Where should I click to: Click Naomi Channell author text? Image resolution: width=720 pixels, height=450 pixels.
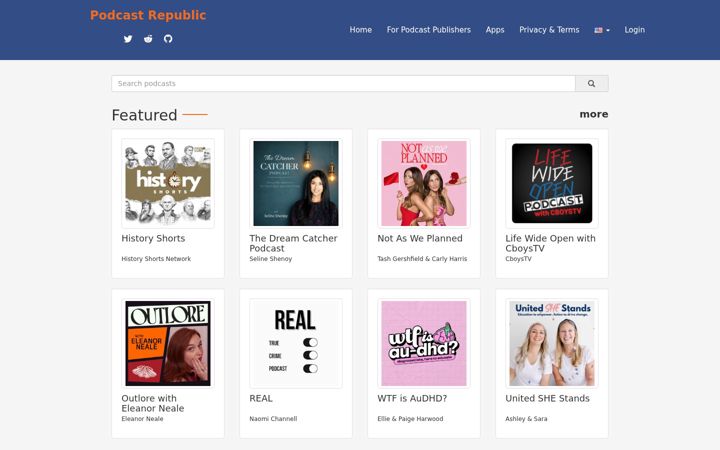pos(273,419)
